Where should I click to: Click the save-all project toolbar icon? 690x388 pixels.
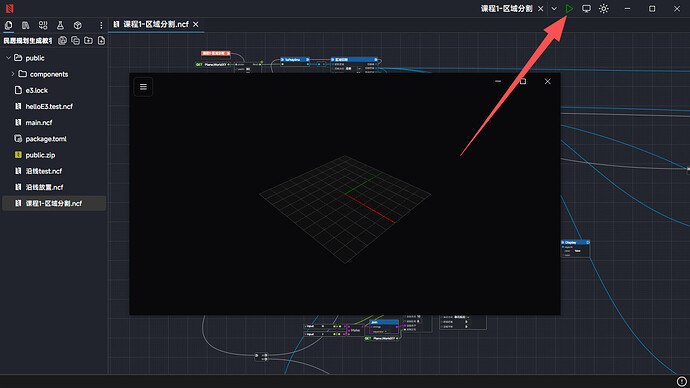pos(62,40)
